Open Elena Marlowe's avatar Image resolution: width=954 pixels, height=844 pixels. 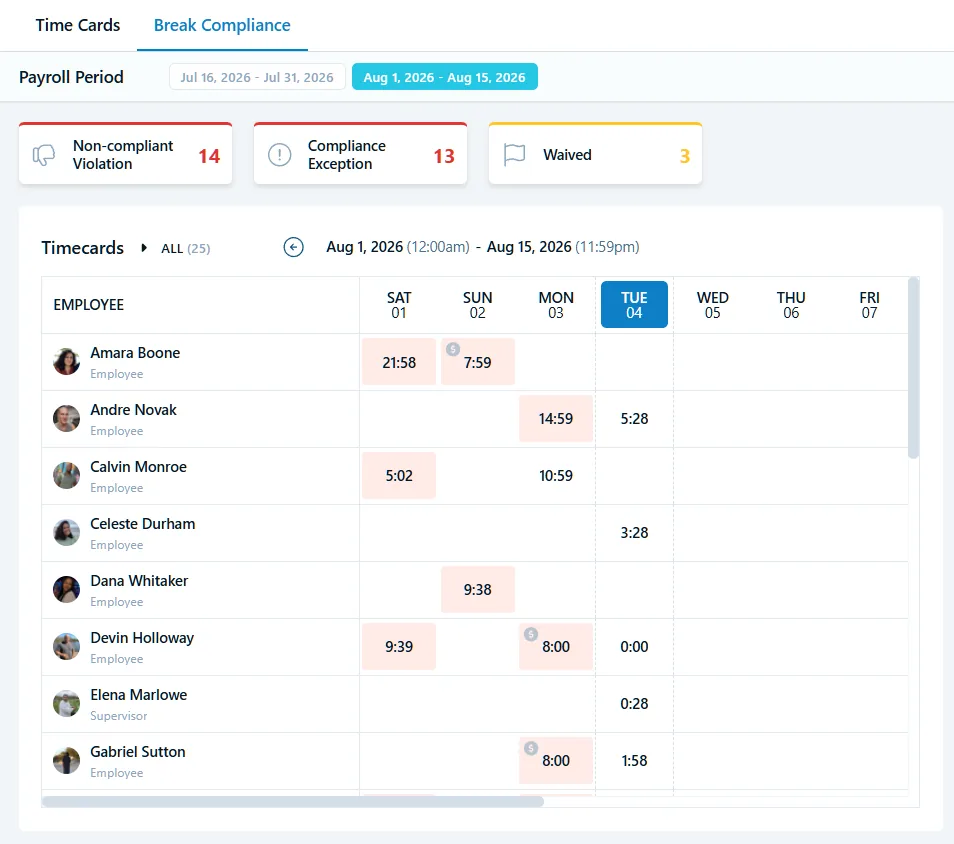click(66, 703)
